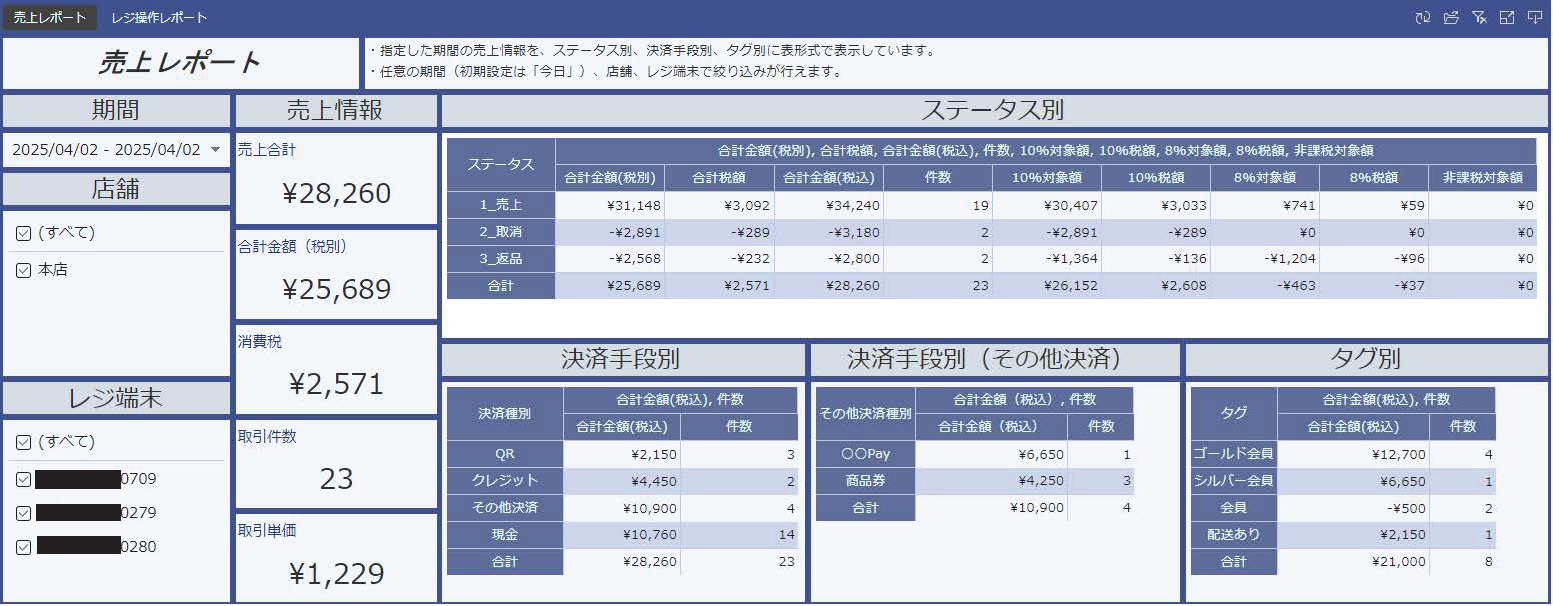The width and height of the screenshot is (1553, 606).
Task: Open the file/report browser icon
Action: (x=1450, y=17)
